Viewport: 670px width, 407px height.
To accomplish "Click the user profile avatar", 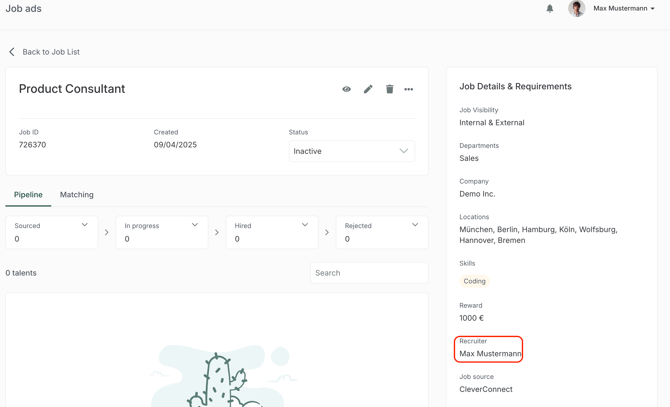I will [576, 9].
